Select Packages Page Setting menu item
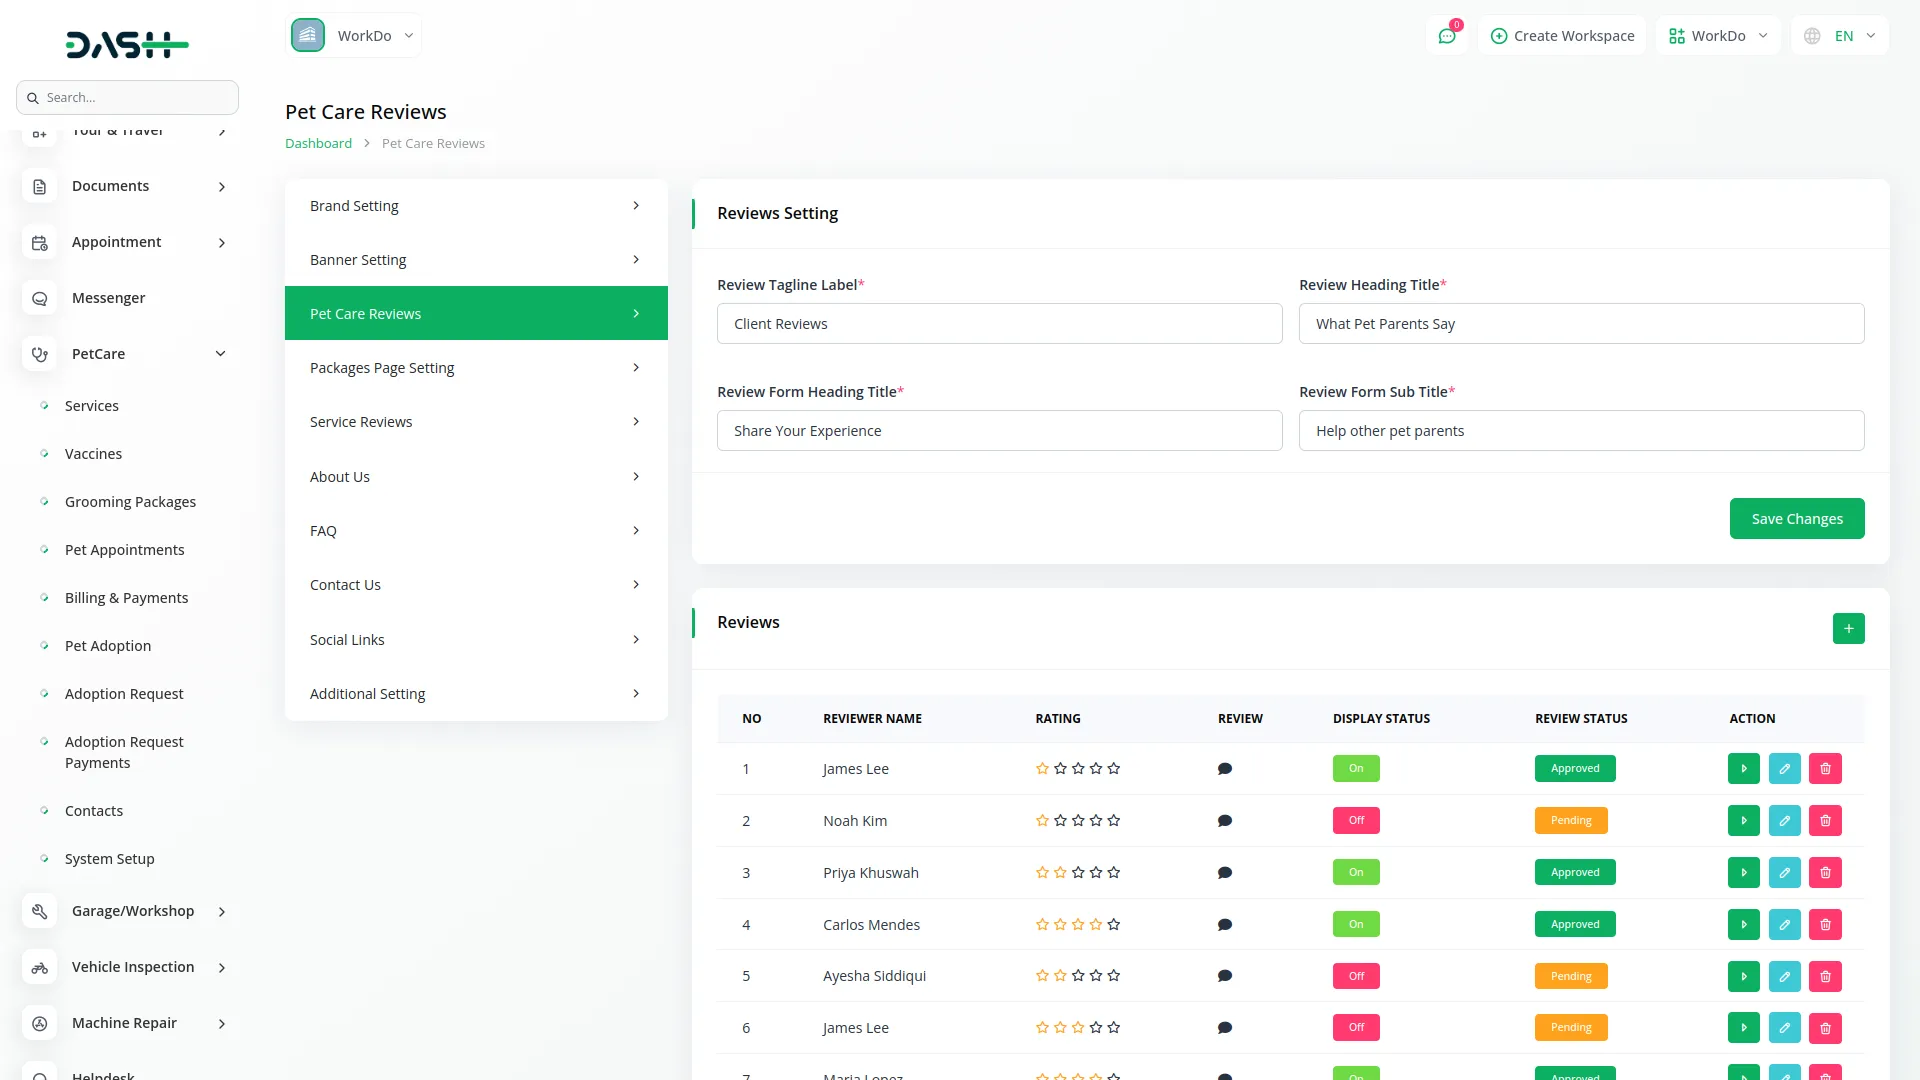Image resolution: width=1920 pixels, height=1080 pixels. click(x=475, y=368)
